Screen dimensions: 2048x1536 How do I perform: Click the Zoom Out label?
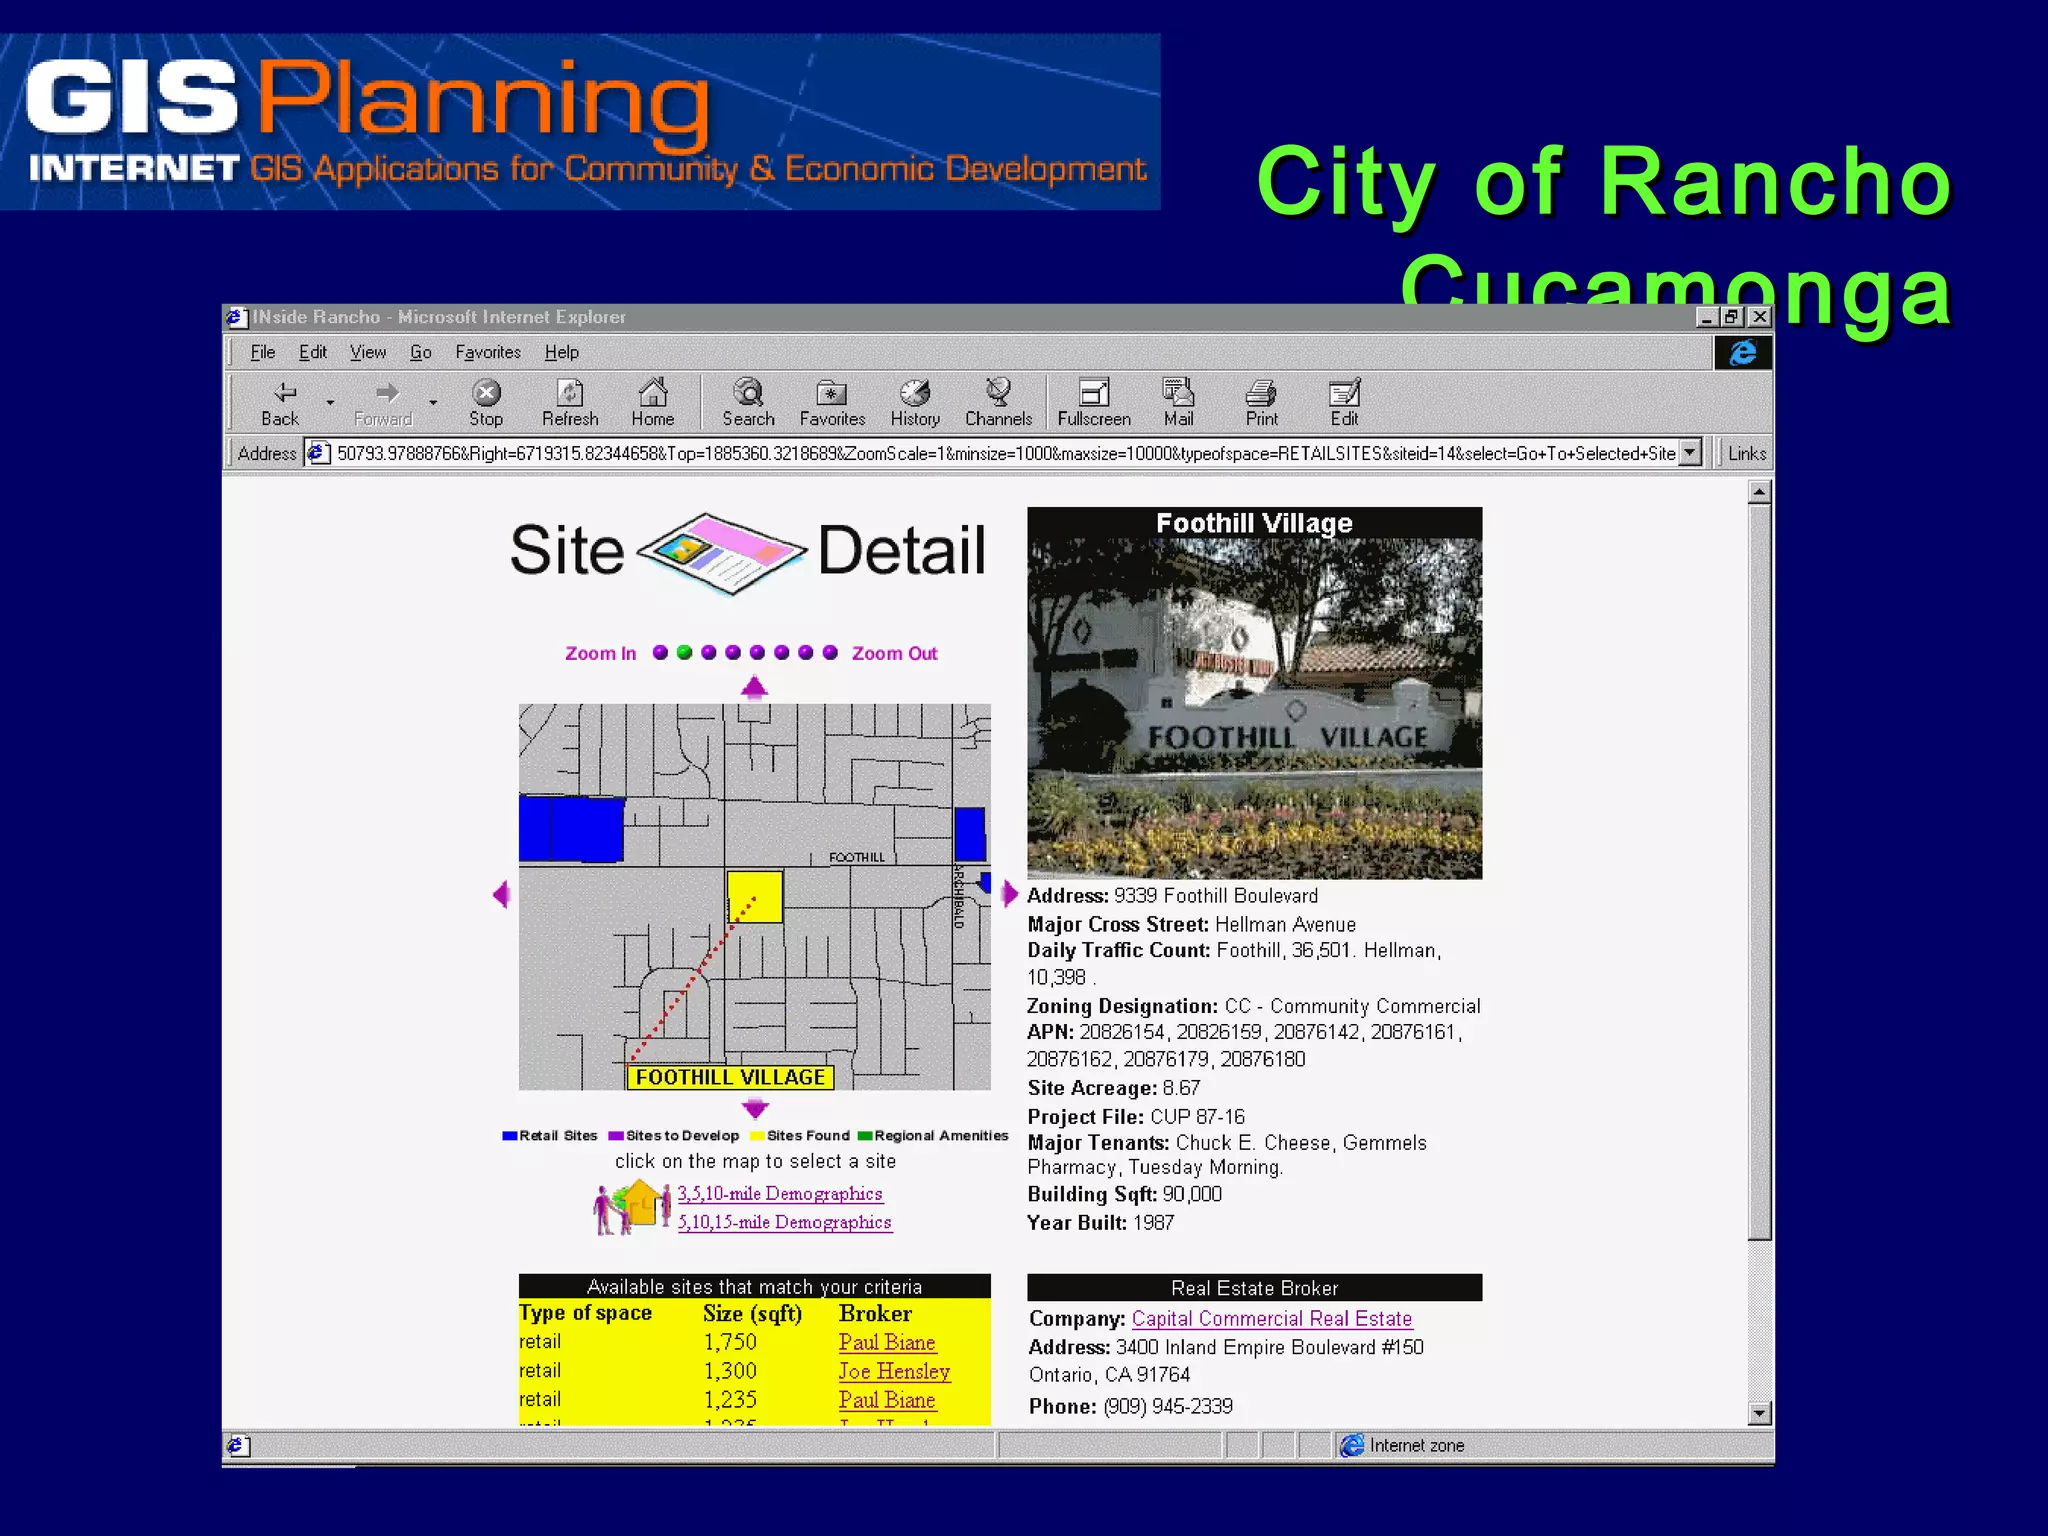tap(895, 653)
